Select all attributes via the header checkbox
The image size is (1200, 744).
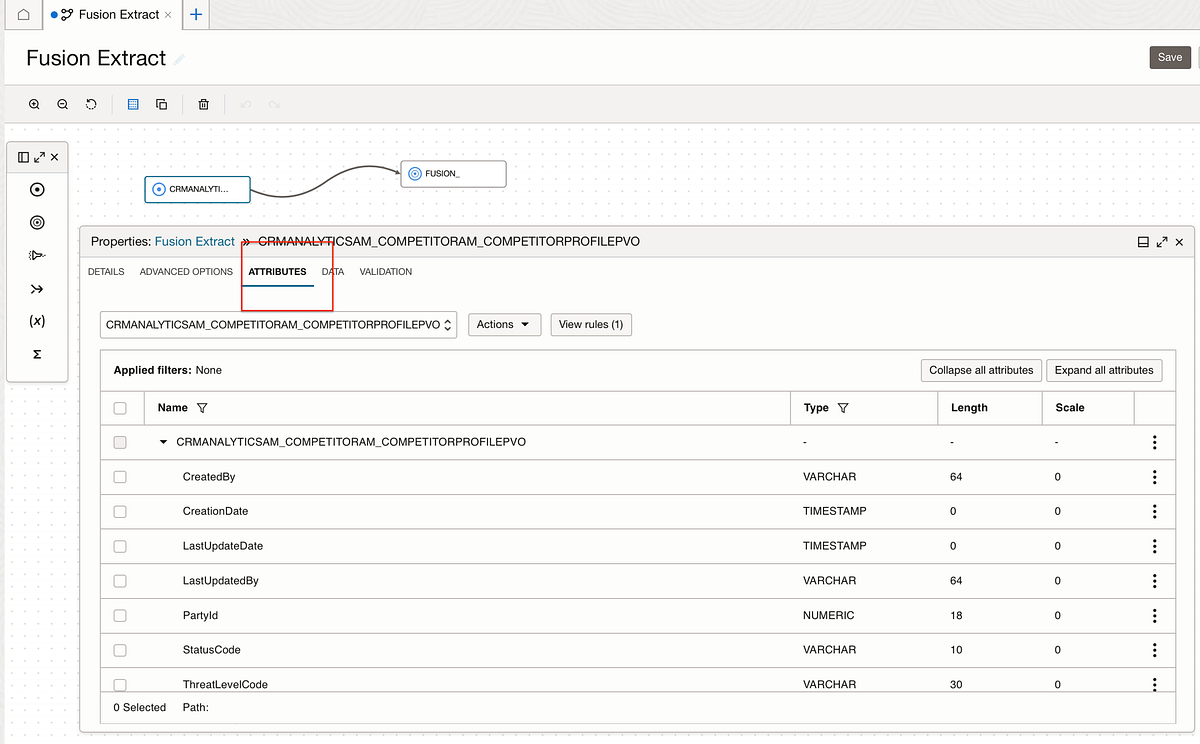coord(120,407)
